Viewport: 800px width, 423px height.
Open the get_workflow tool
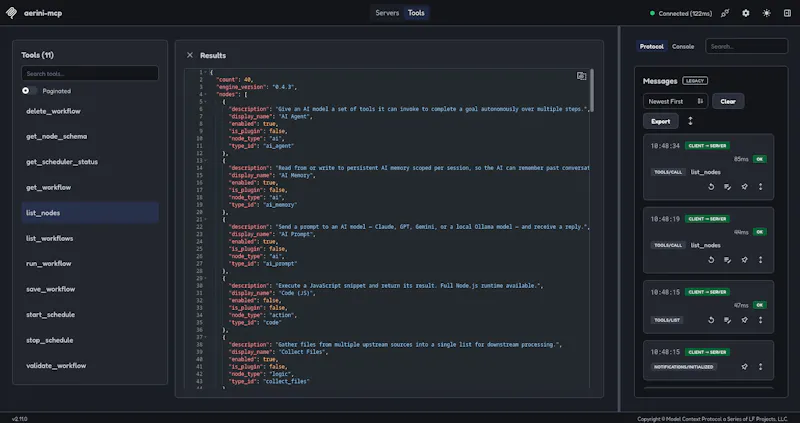[x=90, y=187]
